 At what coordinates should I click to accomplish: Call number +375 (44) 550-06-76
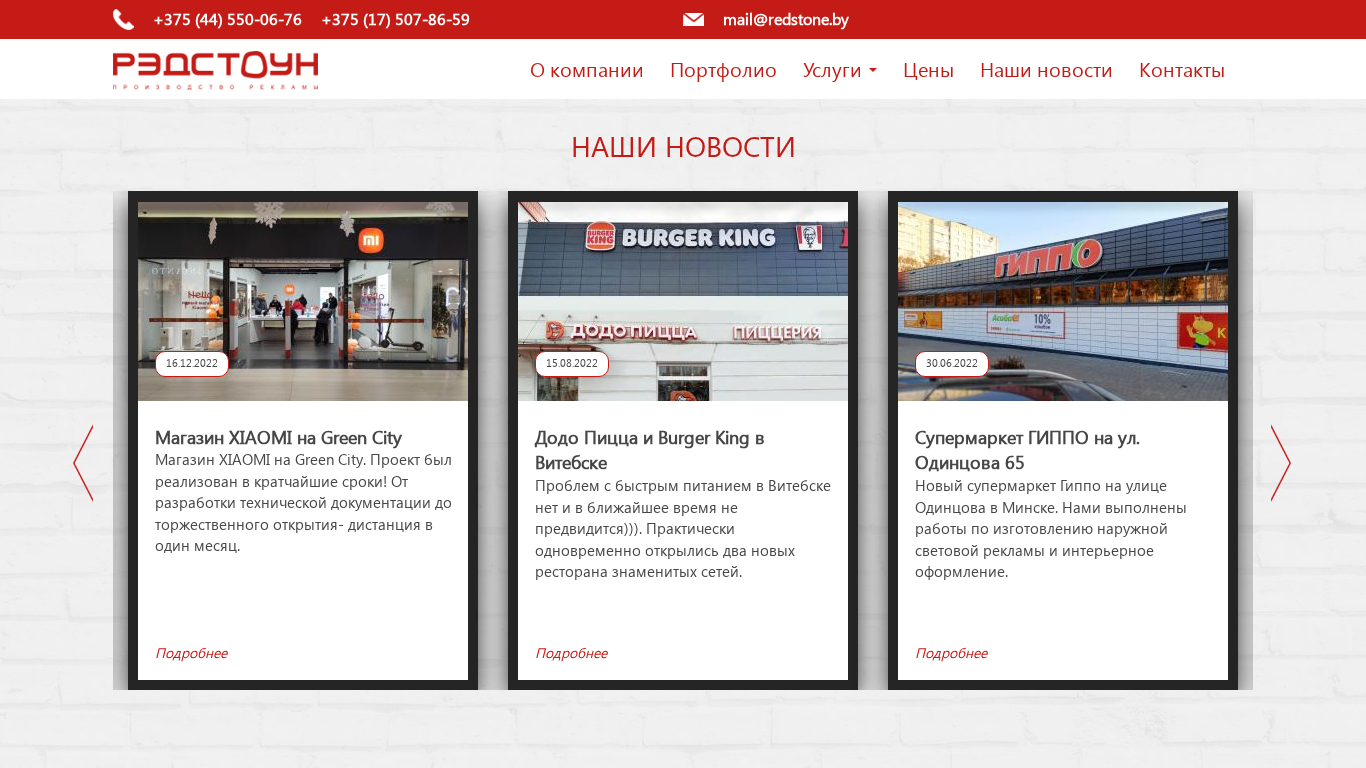(228, 20)
